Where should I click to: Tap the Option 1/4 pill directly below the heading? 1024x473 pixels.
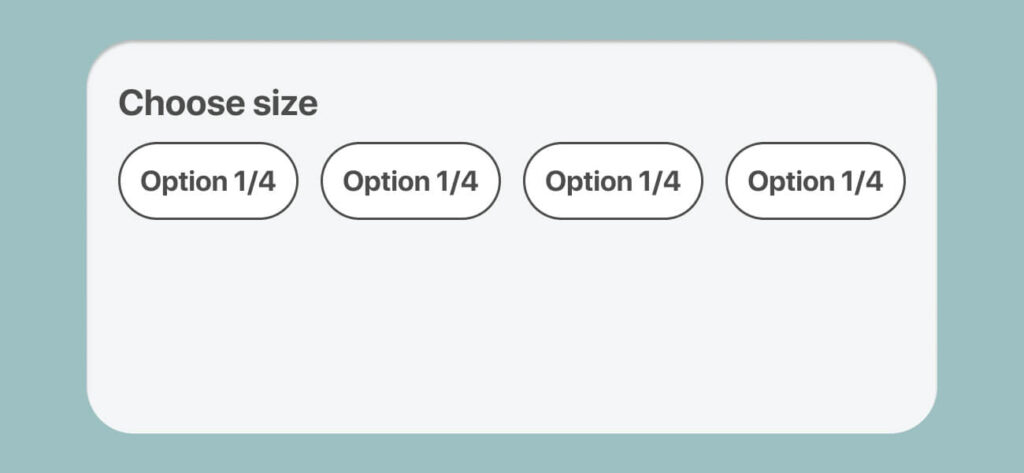pyautogui.click(x=208, y=181)
